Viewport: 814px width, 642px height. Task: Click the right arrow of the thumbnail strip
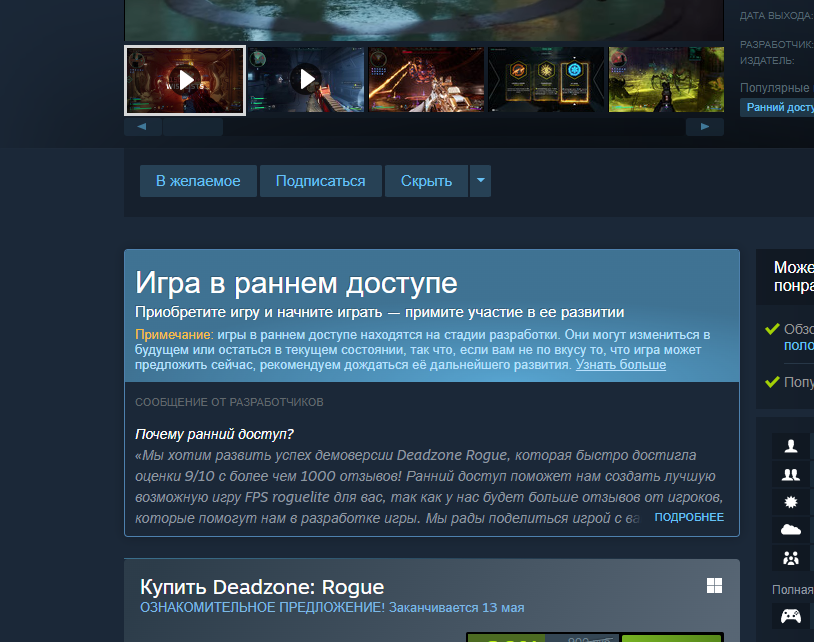[x=704, y=127]
